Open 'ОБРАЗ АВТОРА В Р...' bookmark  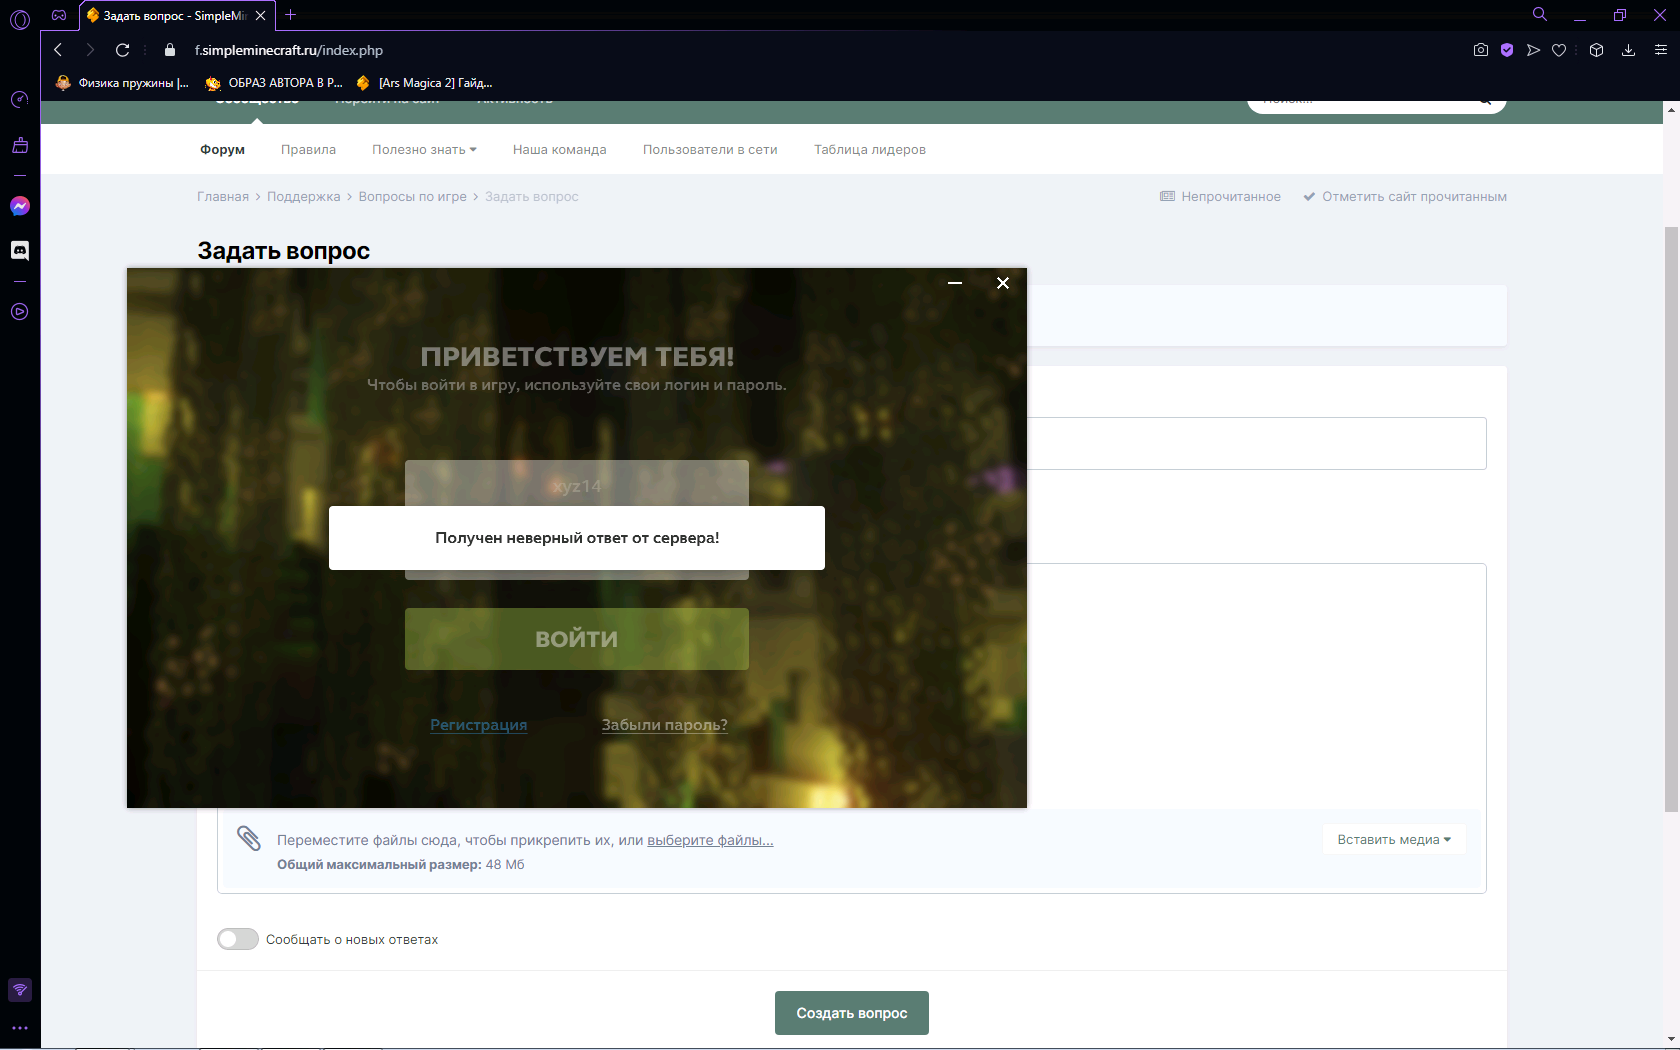274,83
